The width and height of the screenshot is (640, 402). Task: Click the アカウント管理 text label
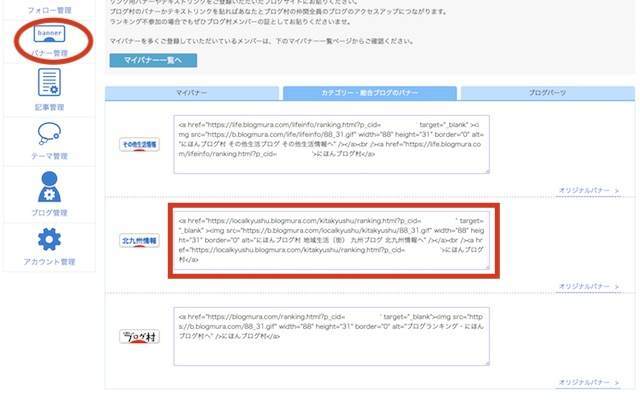(x=49, y=262)
